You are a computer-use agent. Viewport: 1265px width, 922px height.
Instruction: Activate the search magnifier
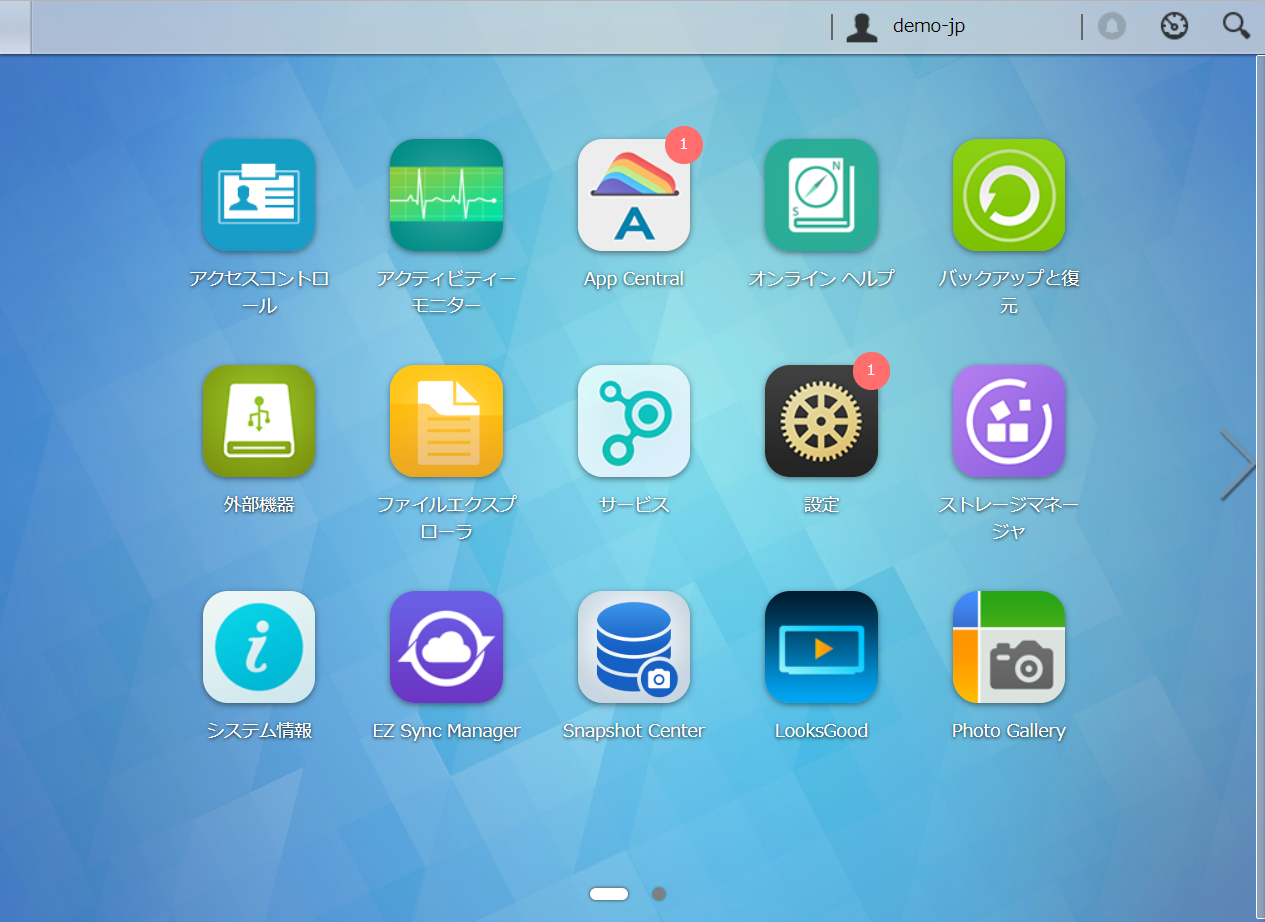tap(1236, 26)
